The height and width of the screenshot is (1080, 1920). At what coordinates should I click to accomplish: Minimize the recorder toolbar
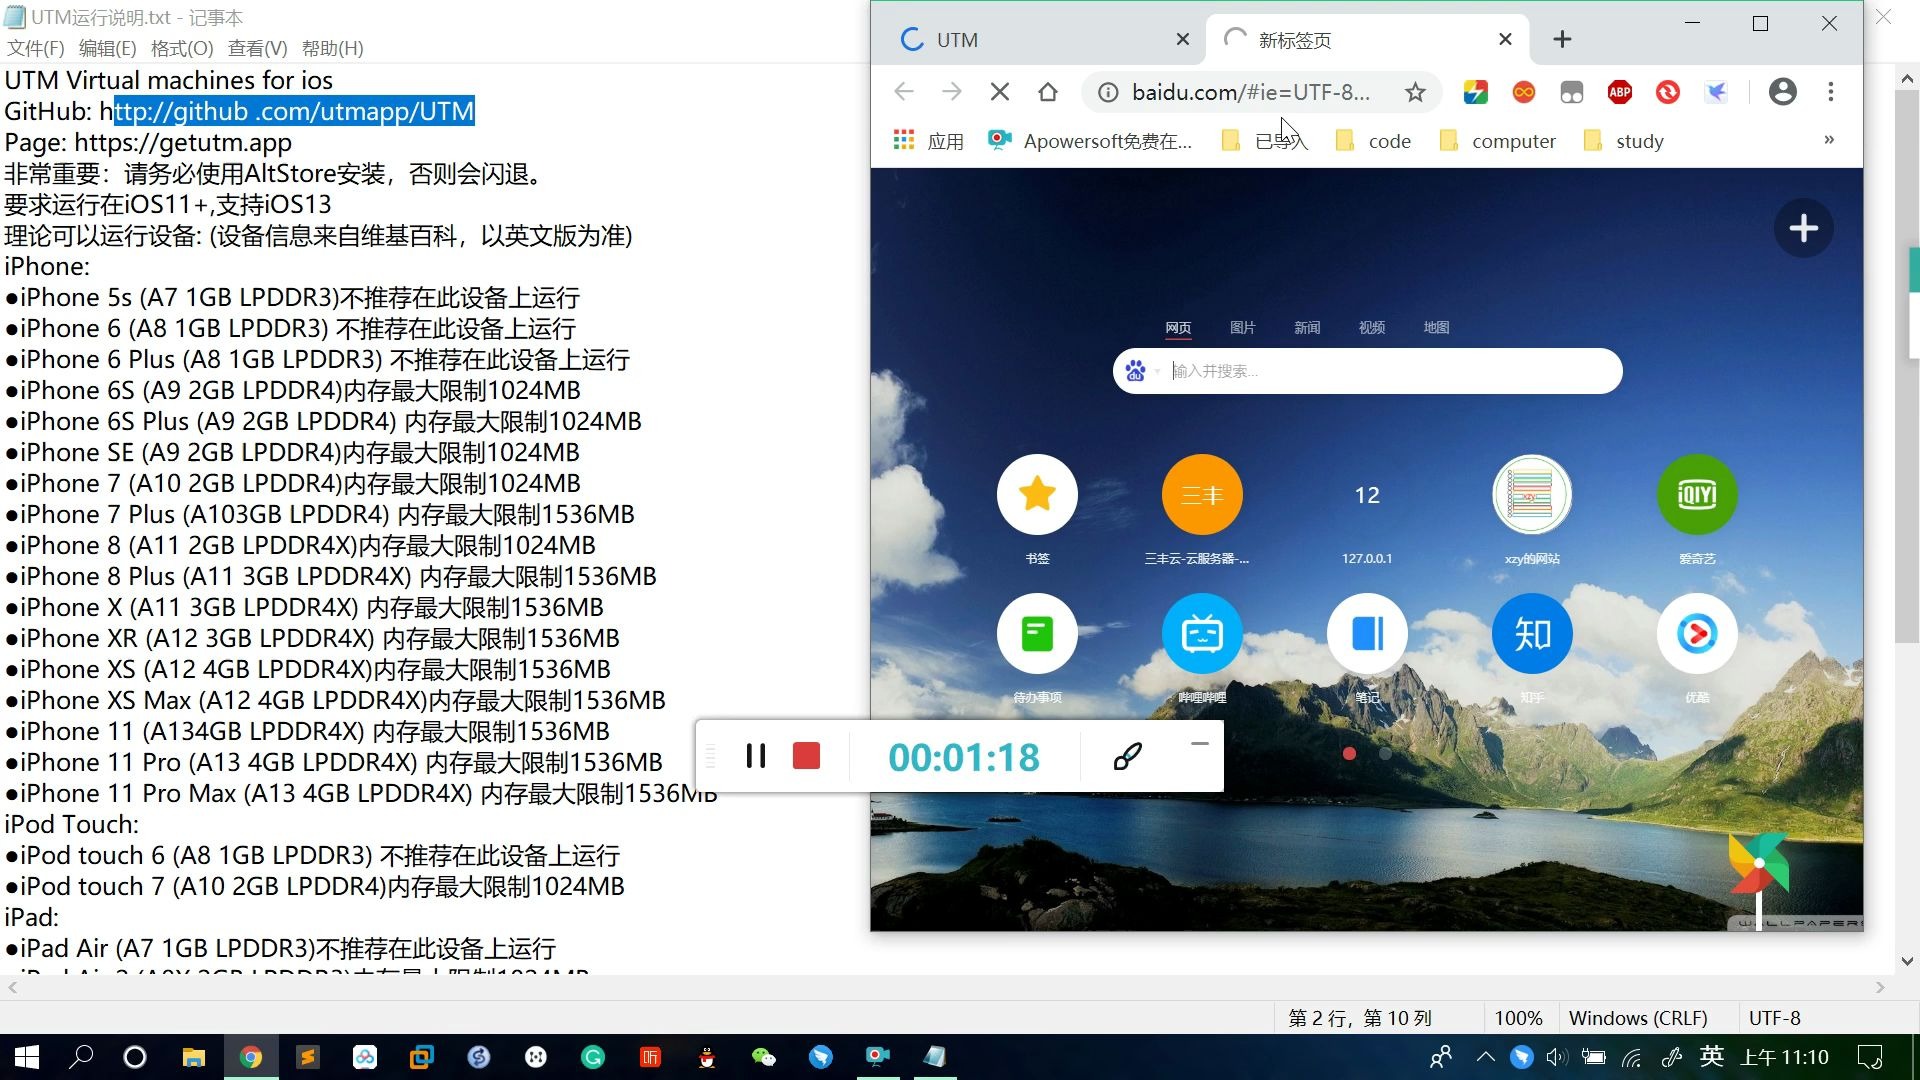(1200, 743)
